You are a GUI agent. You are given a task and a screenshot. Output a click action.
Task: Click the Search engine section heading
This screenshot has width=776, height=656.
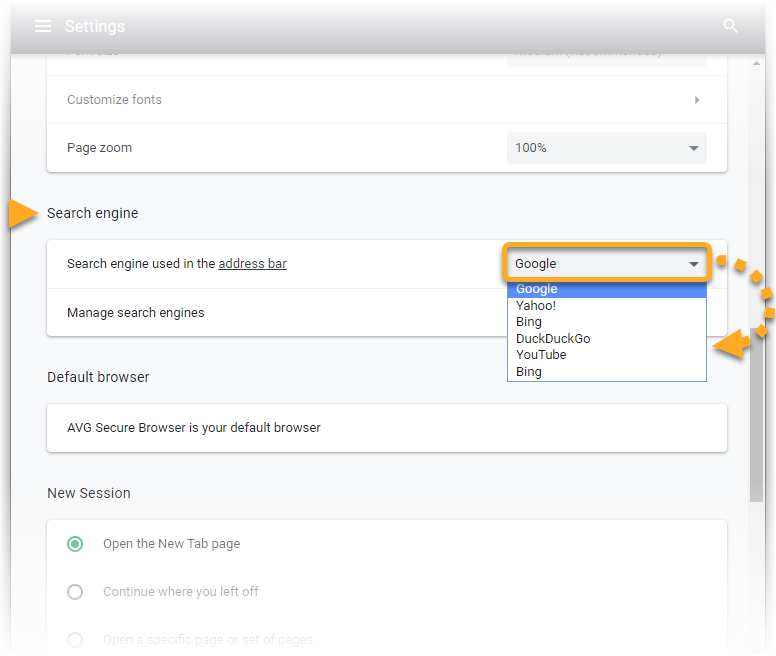[93, 213]
